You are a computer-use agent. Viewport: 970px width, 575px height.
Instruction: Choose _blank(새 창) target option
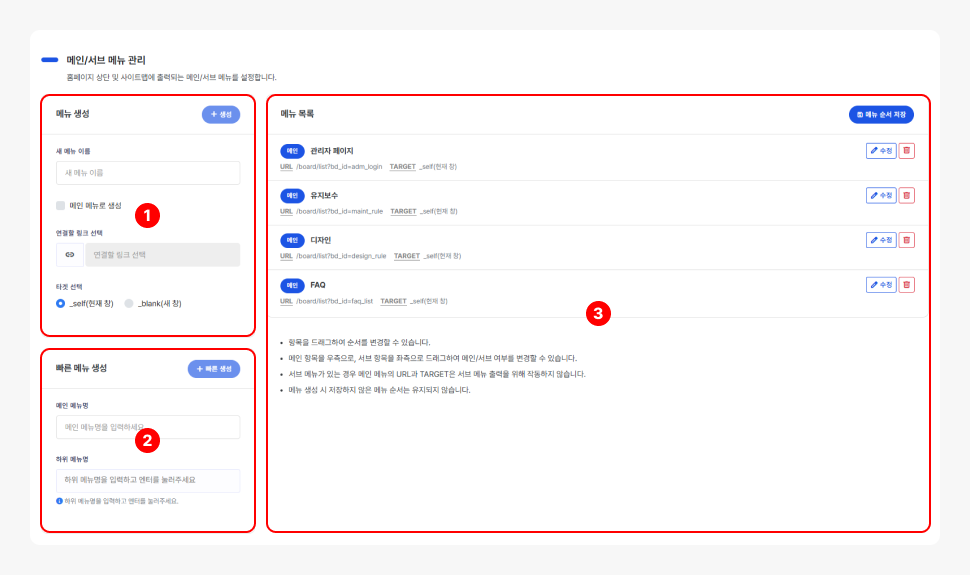(x=129, y=303)
